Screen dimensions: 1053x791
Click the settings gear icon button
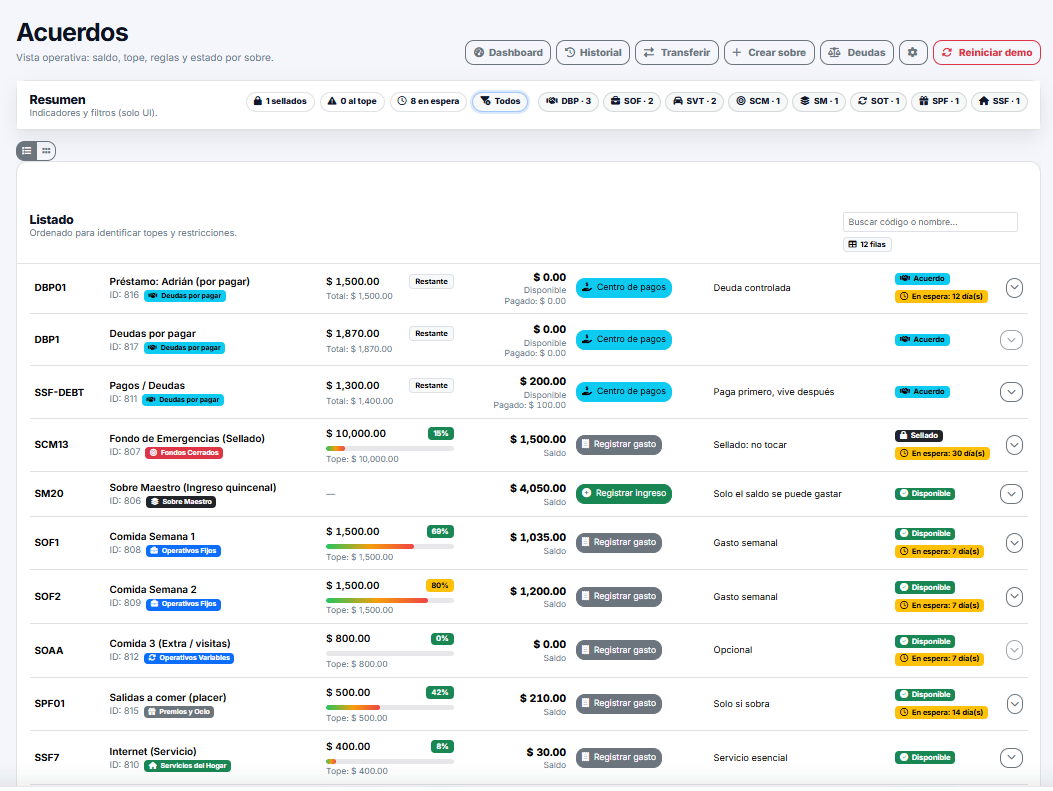point(913,53)
